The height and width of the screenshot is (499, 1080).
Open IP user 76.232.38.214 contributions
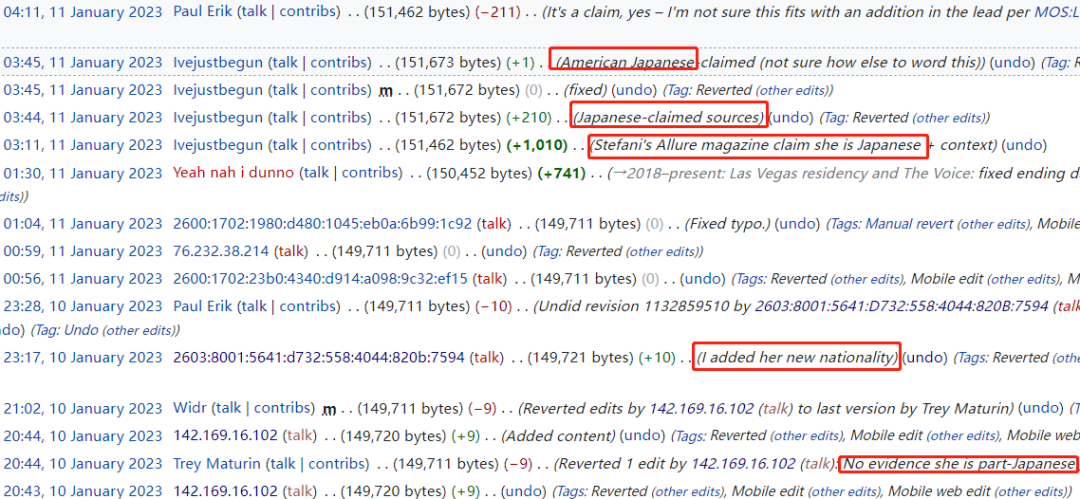(x=221, y=252)
